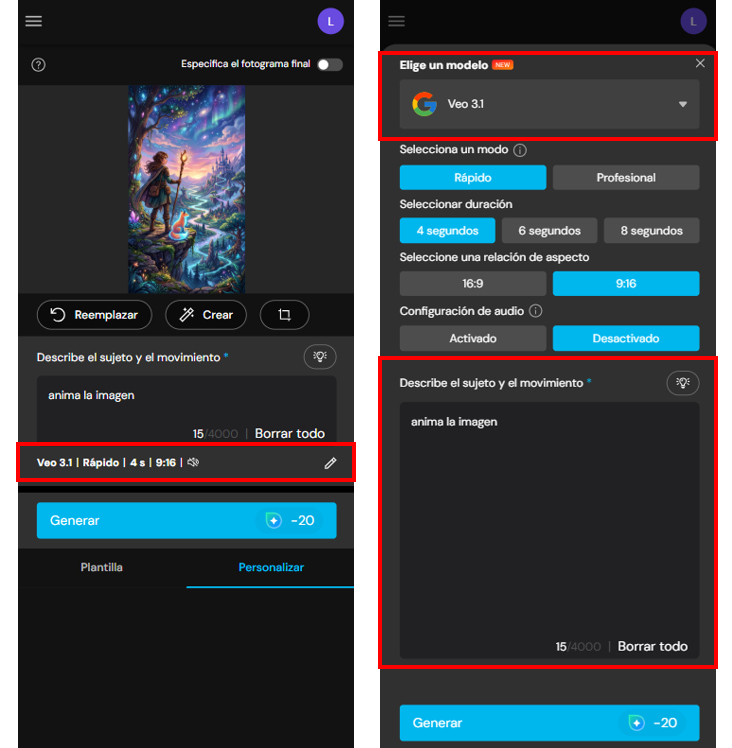Open hamburger menu in left screen
This screenshot has width=732, height=748.
point(33,21)
